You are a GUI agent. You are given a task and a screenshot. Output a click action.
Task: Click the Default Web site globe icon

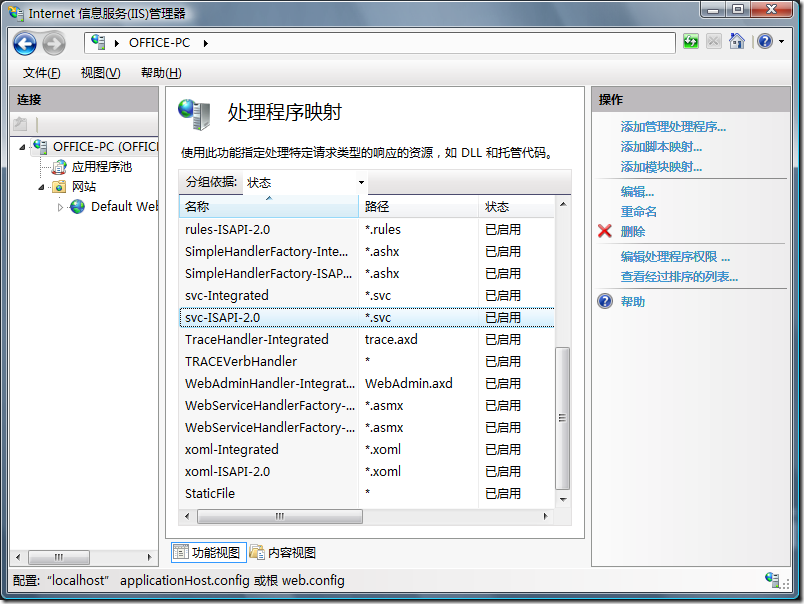click(x=78, y=207)
